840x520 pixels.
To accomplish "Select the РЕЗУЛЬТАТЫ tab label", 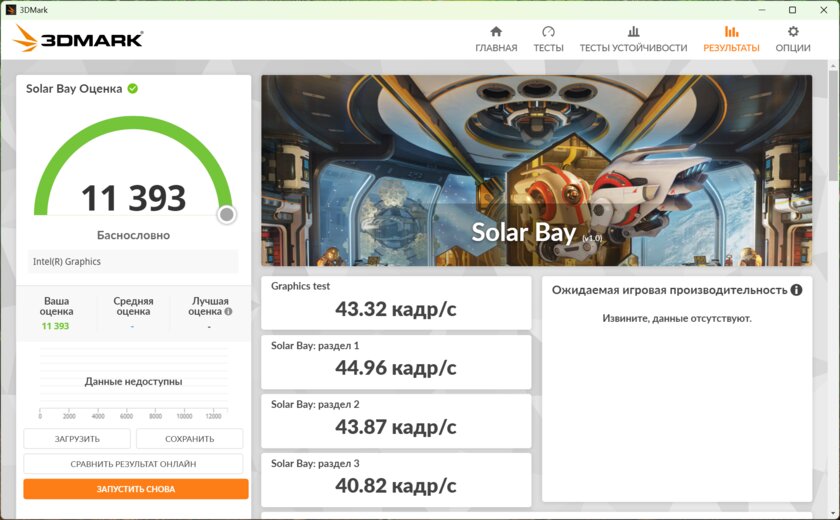I will [731, 48].
